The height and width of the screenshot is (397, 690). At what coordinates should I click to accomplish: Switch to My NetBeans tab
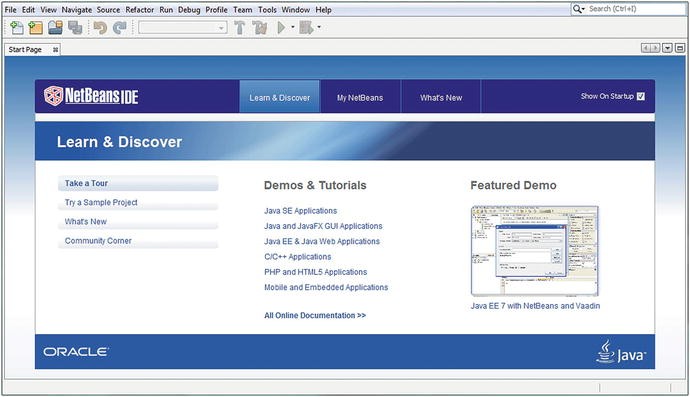tap(360, 96)
